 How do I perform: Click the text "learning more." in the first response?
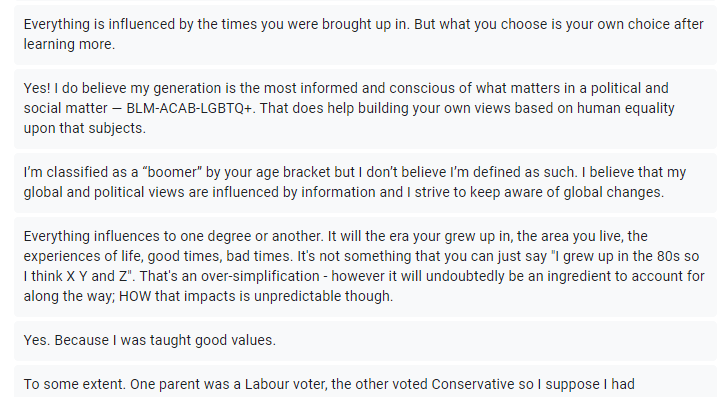click(x=69, y=44)
